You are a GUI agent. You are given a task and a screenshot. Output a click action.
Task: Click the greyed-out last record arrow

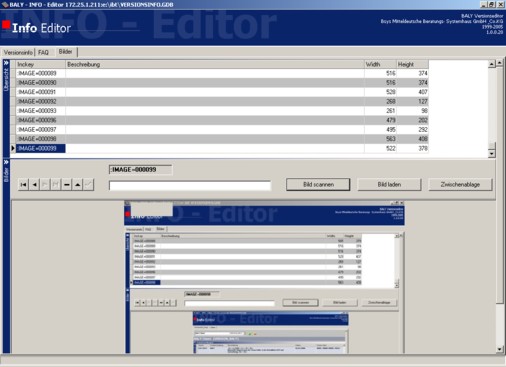pos(56,184)
